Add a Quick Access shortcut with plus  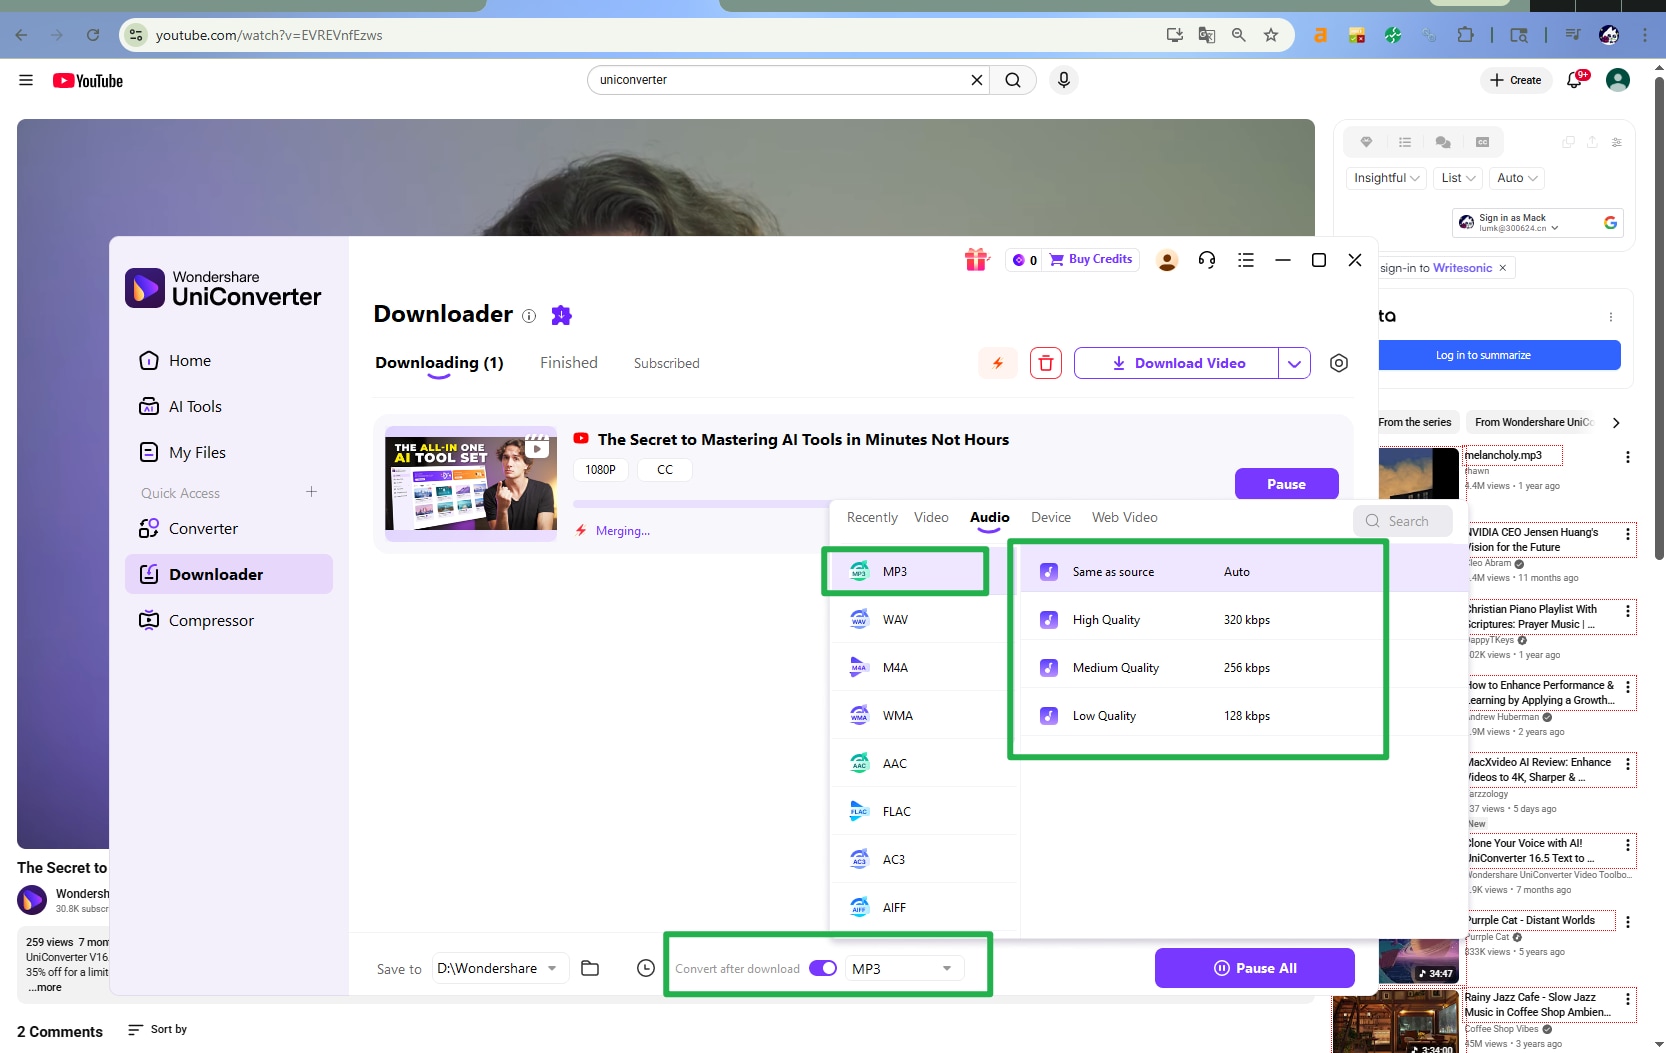[312, 492]
